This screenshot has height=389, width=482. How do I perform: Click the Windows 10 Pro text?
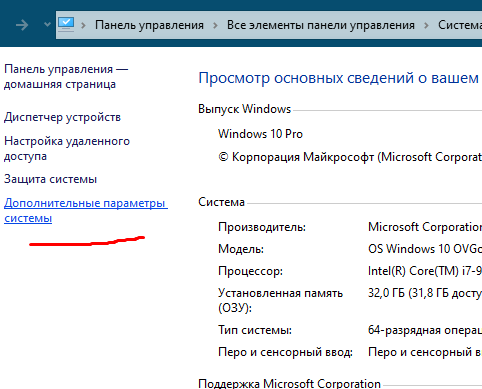coord(260,134)
